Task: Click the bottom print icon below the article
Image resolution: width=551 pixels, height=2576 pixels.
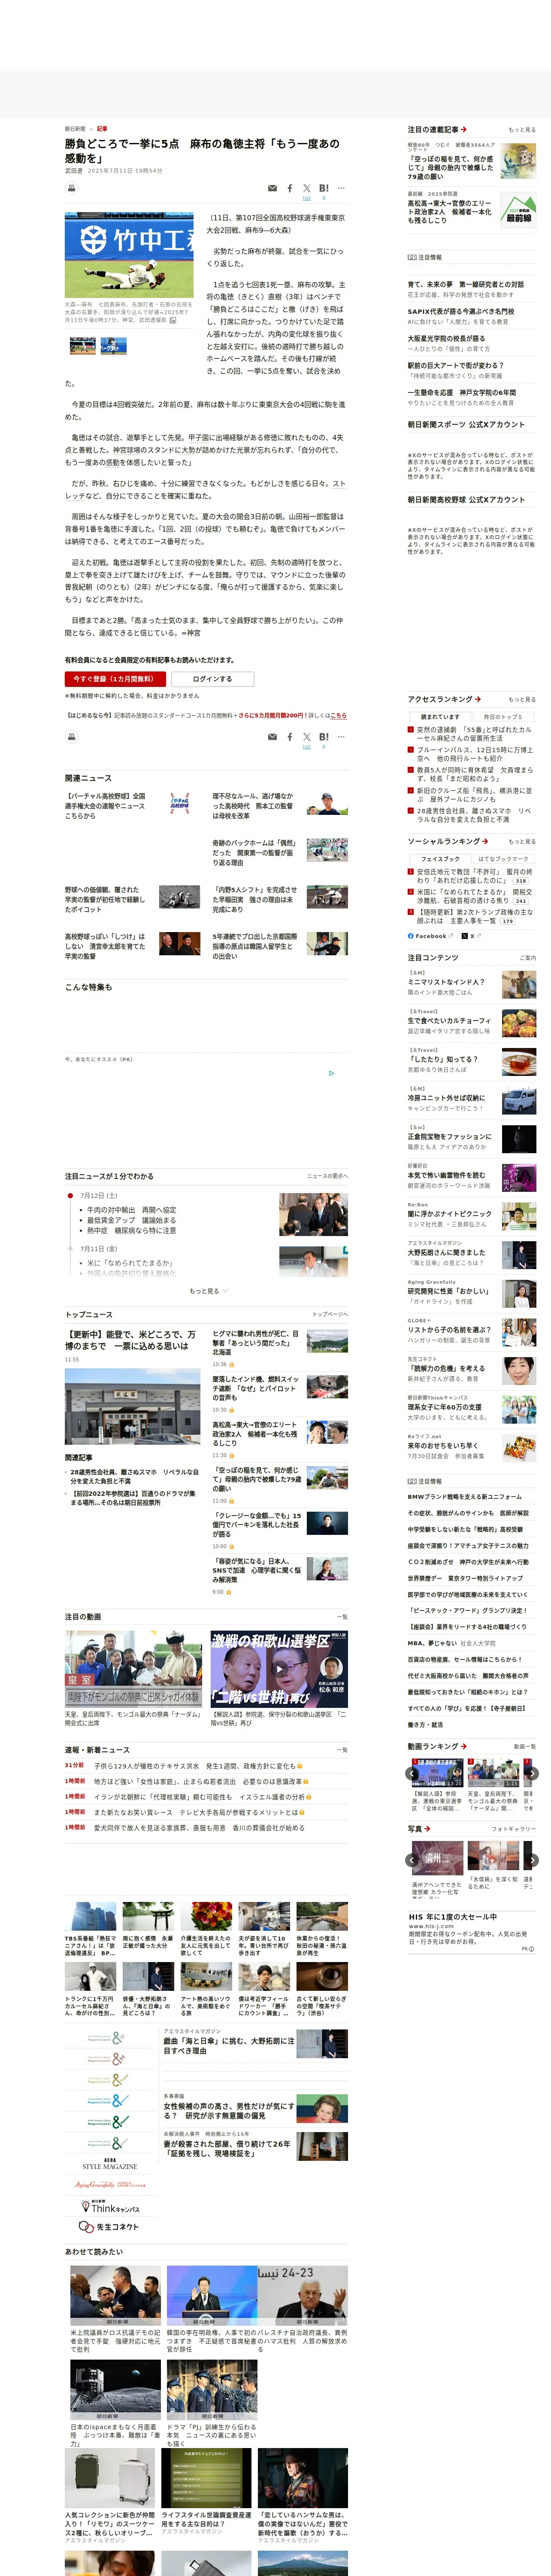Action: pos(72,737)
